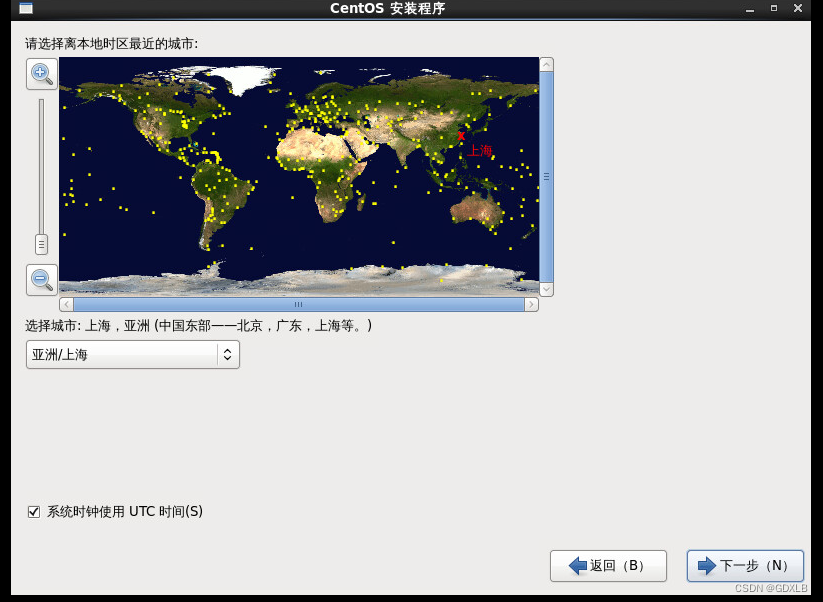Click the zoom out magnifier icon
This screenshot has height=602, width=823.
(42, 280)
